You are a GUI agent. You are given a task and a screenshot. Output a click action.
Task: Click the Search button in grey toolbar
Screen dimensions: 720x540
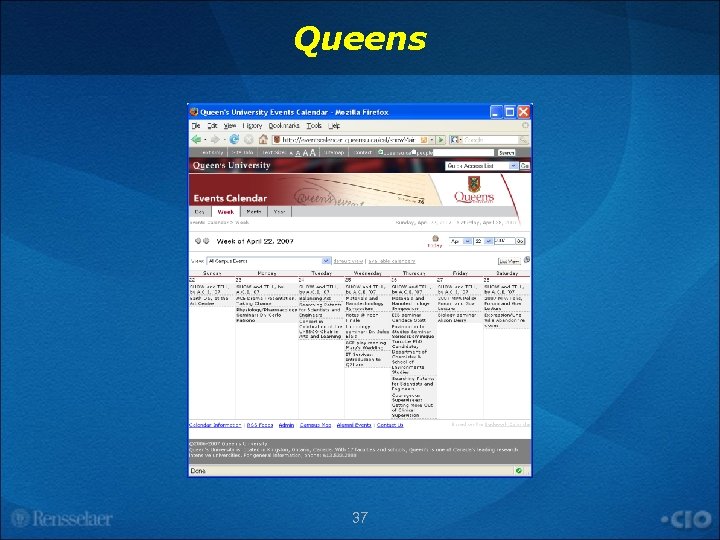(x=506, y=152)
